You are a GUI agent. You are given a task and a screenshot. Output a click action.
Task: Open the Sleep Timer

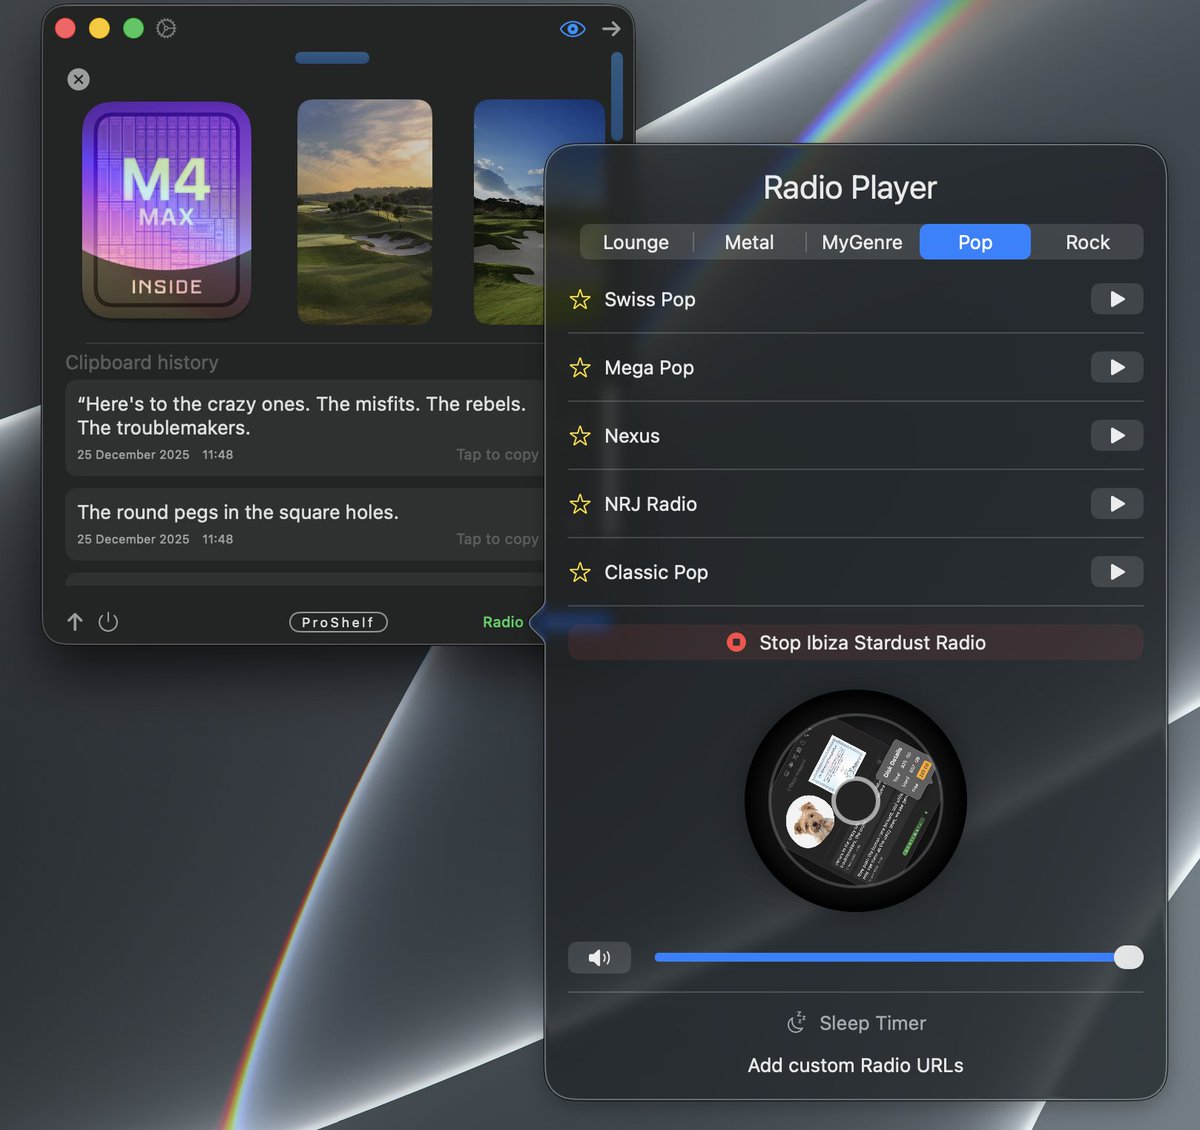[855, 1023]
